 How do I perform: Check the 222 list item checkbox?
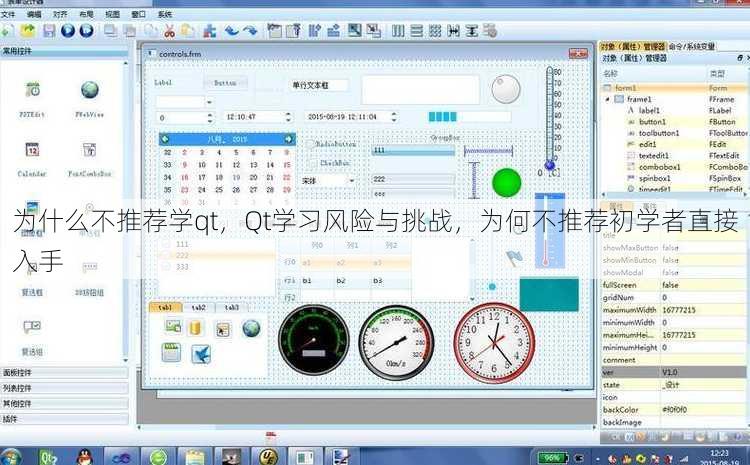[x=166, y=255]
